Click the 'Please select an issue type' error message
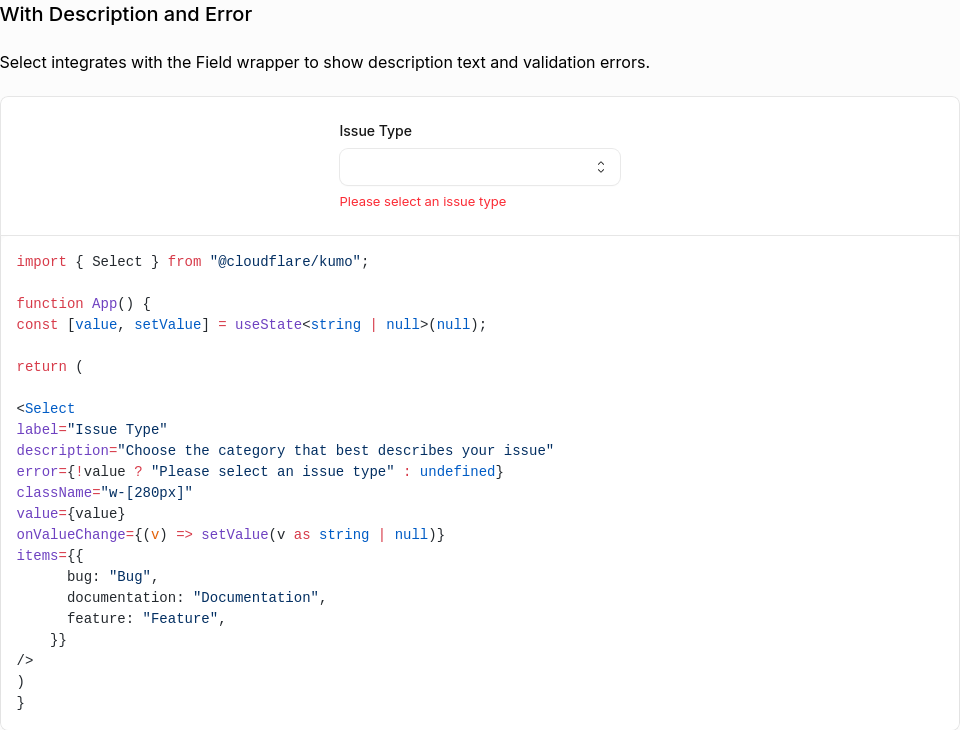 422,201
